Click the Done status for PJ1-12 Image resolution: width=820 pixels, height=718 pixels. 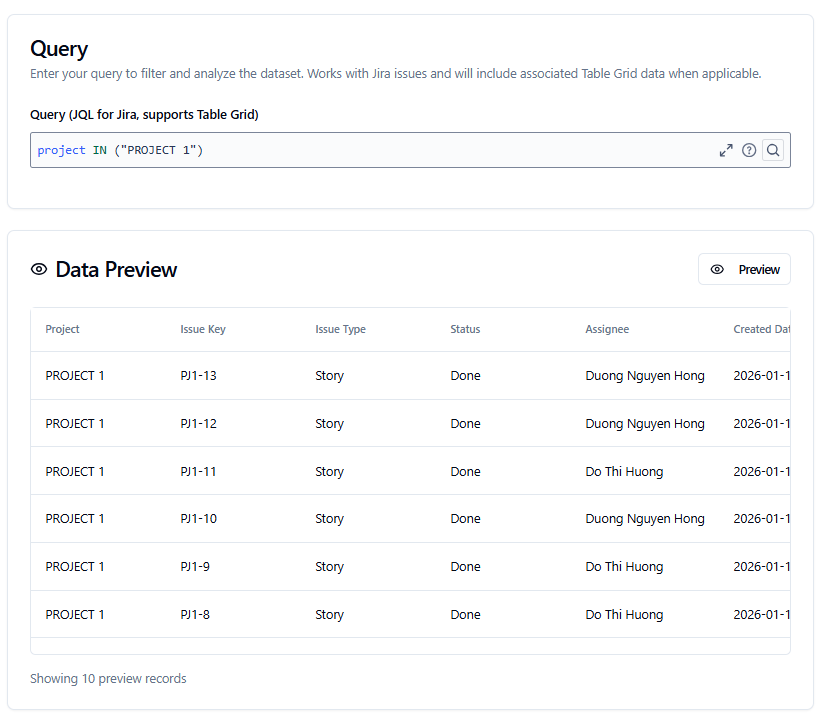click(465, 424)
